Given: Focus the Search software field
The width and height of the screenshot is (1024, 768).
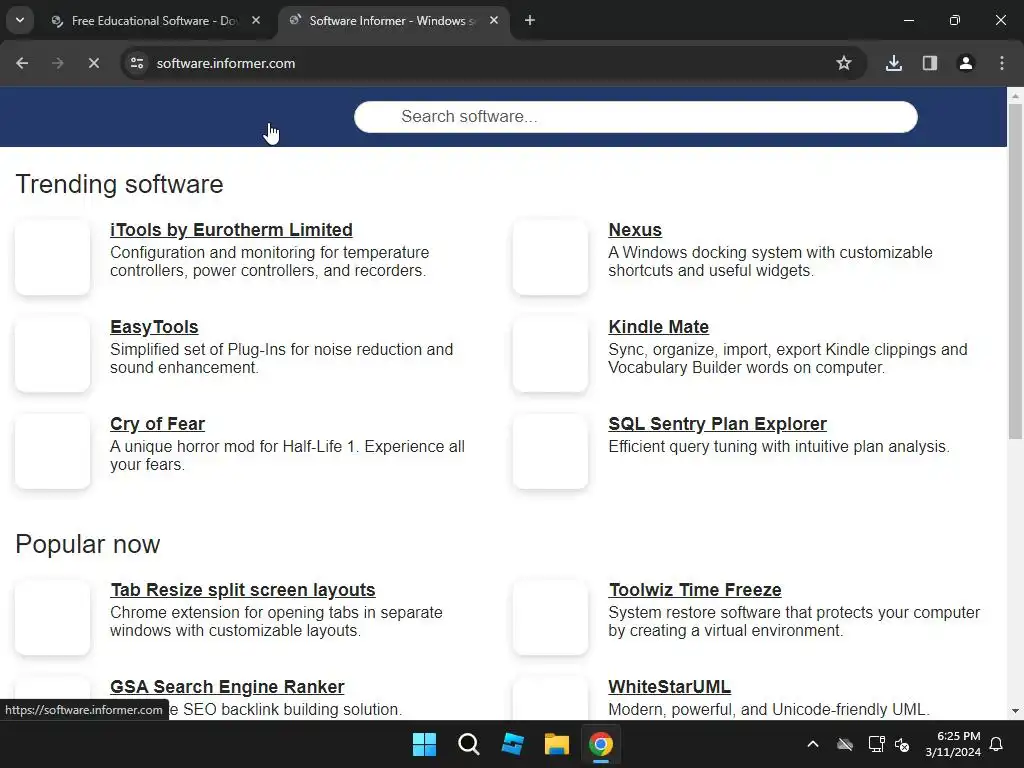Looking at the screenshot, I should pos(635,117).
